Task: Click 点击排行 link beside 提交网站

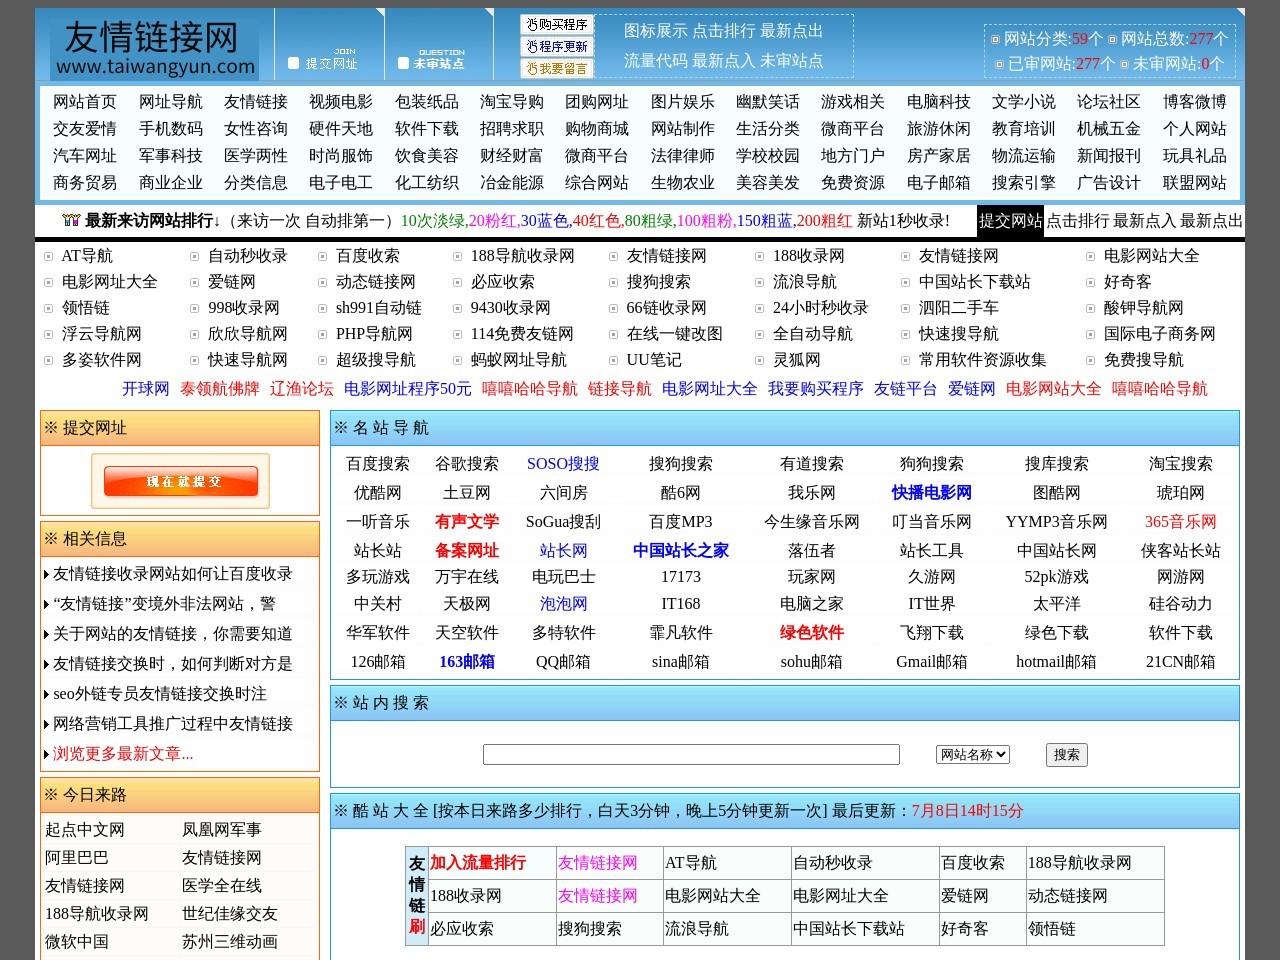Action: (1078, 221)
